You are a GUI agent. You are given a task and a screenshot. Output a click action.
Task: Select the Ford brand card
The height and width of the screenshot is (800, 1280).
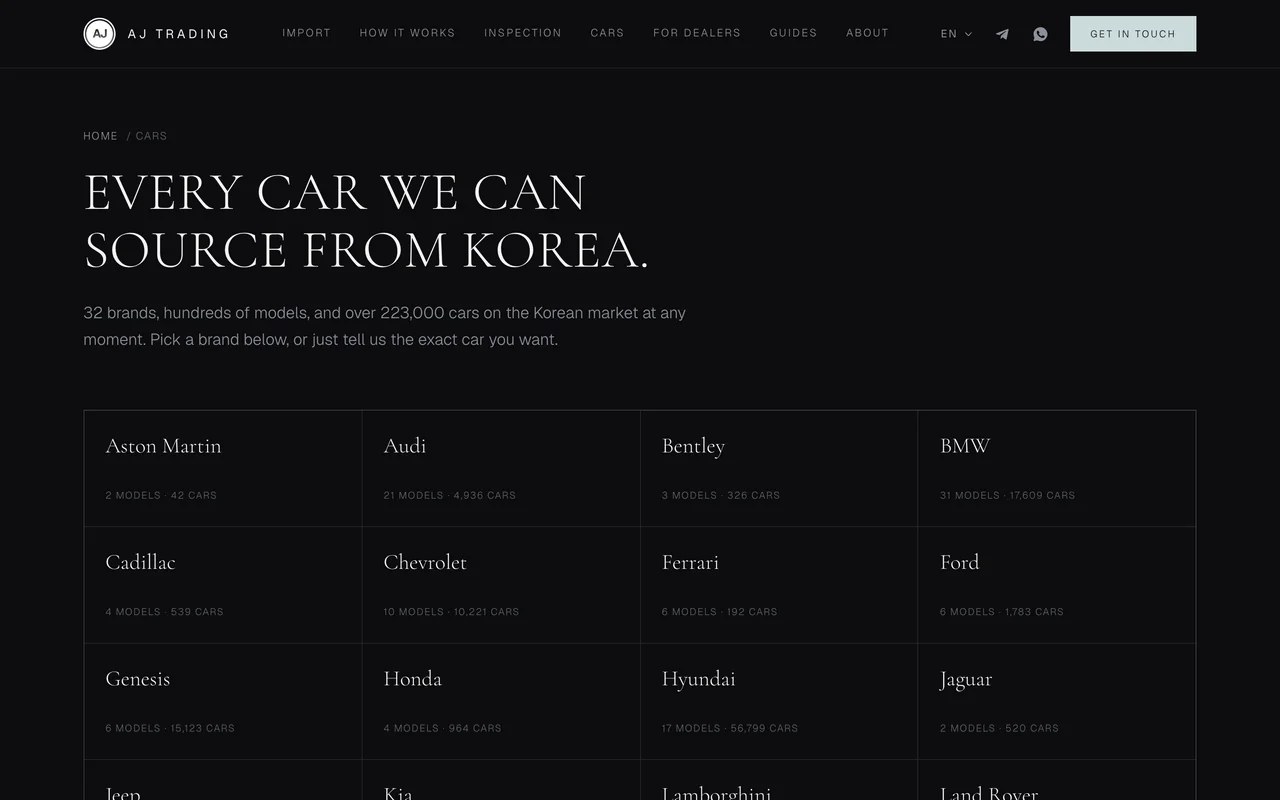click(1057, 585)
